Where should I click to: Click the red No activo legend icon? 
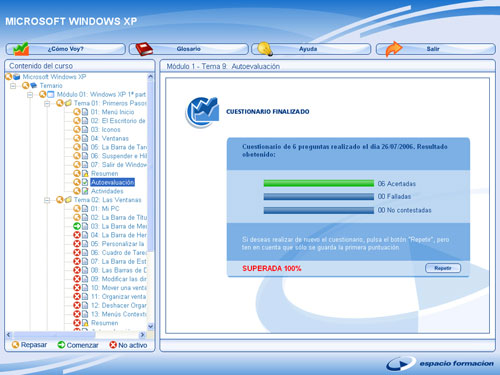coord(113,345)
